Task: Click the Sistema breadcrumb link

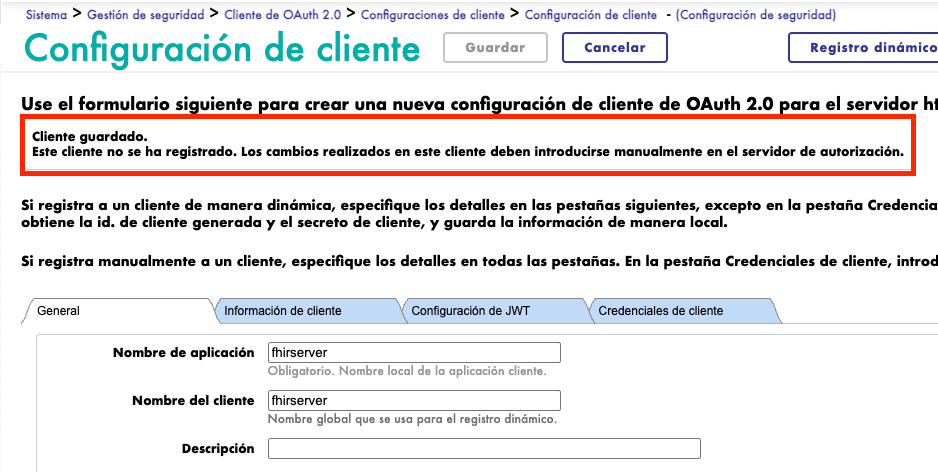Action: tap(47, 15)
